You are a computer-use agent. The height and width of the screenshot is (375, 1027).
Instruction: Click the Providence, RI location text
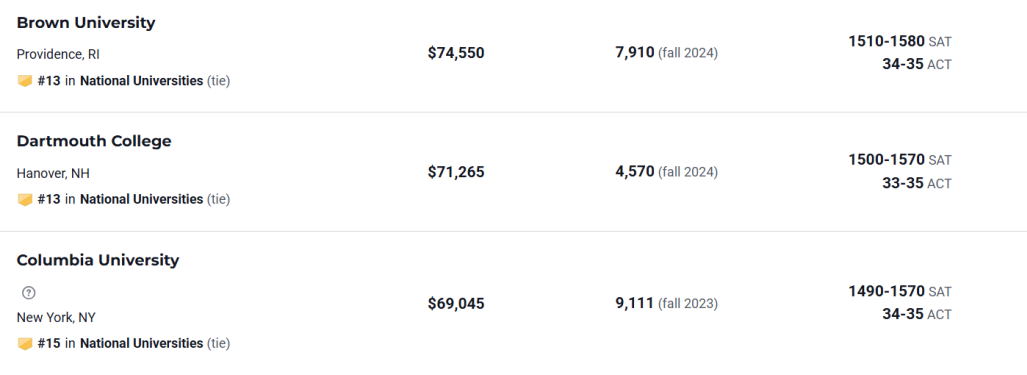(x=58, y=54)
